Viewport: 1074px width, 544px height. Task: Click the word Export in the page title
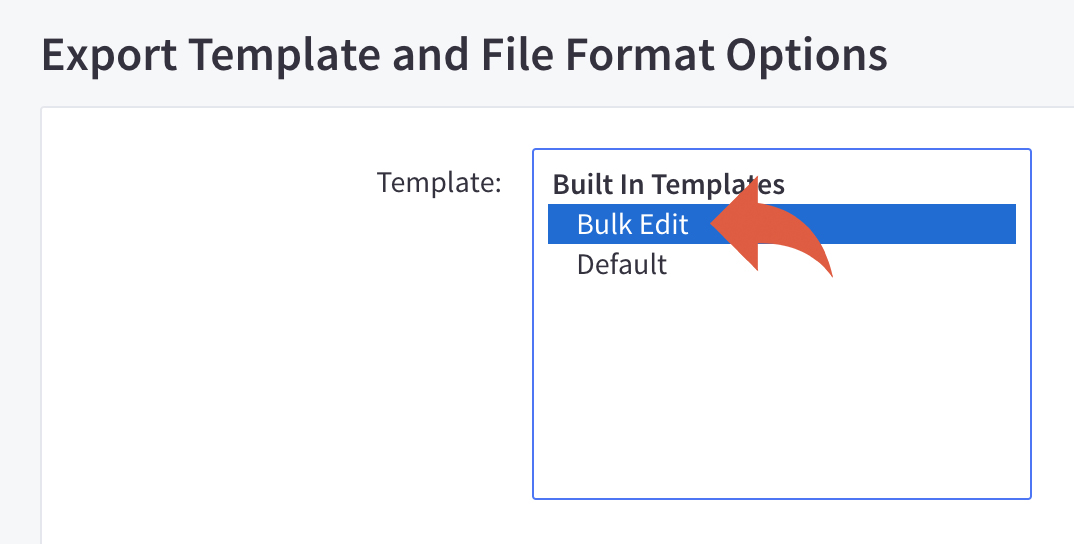[x=110, y=55]
